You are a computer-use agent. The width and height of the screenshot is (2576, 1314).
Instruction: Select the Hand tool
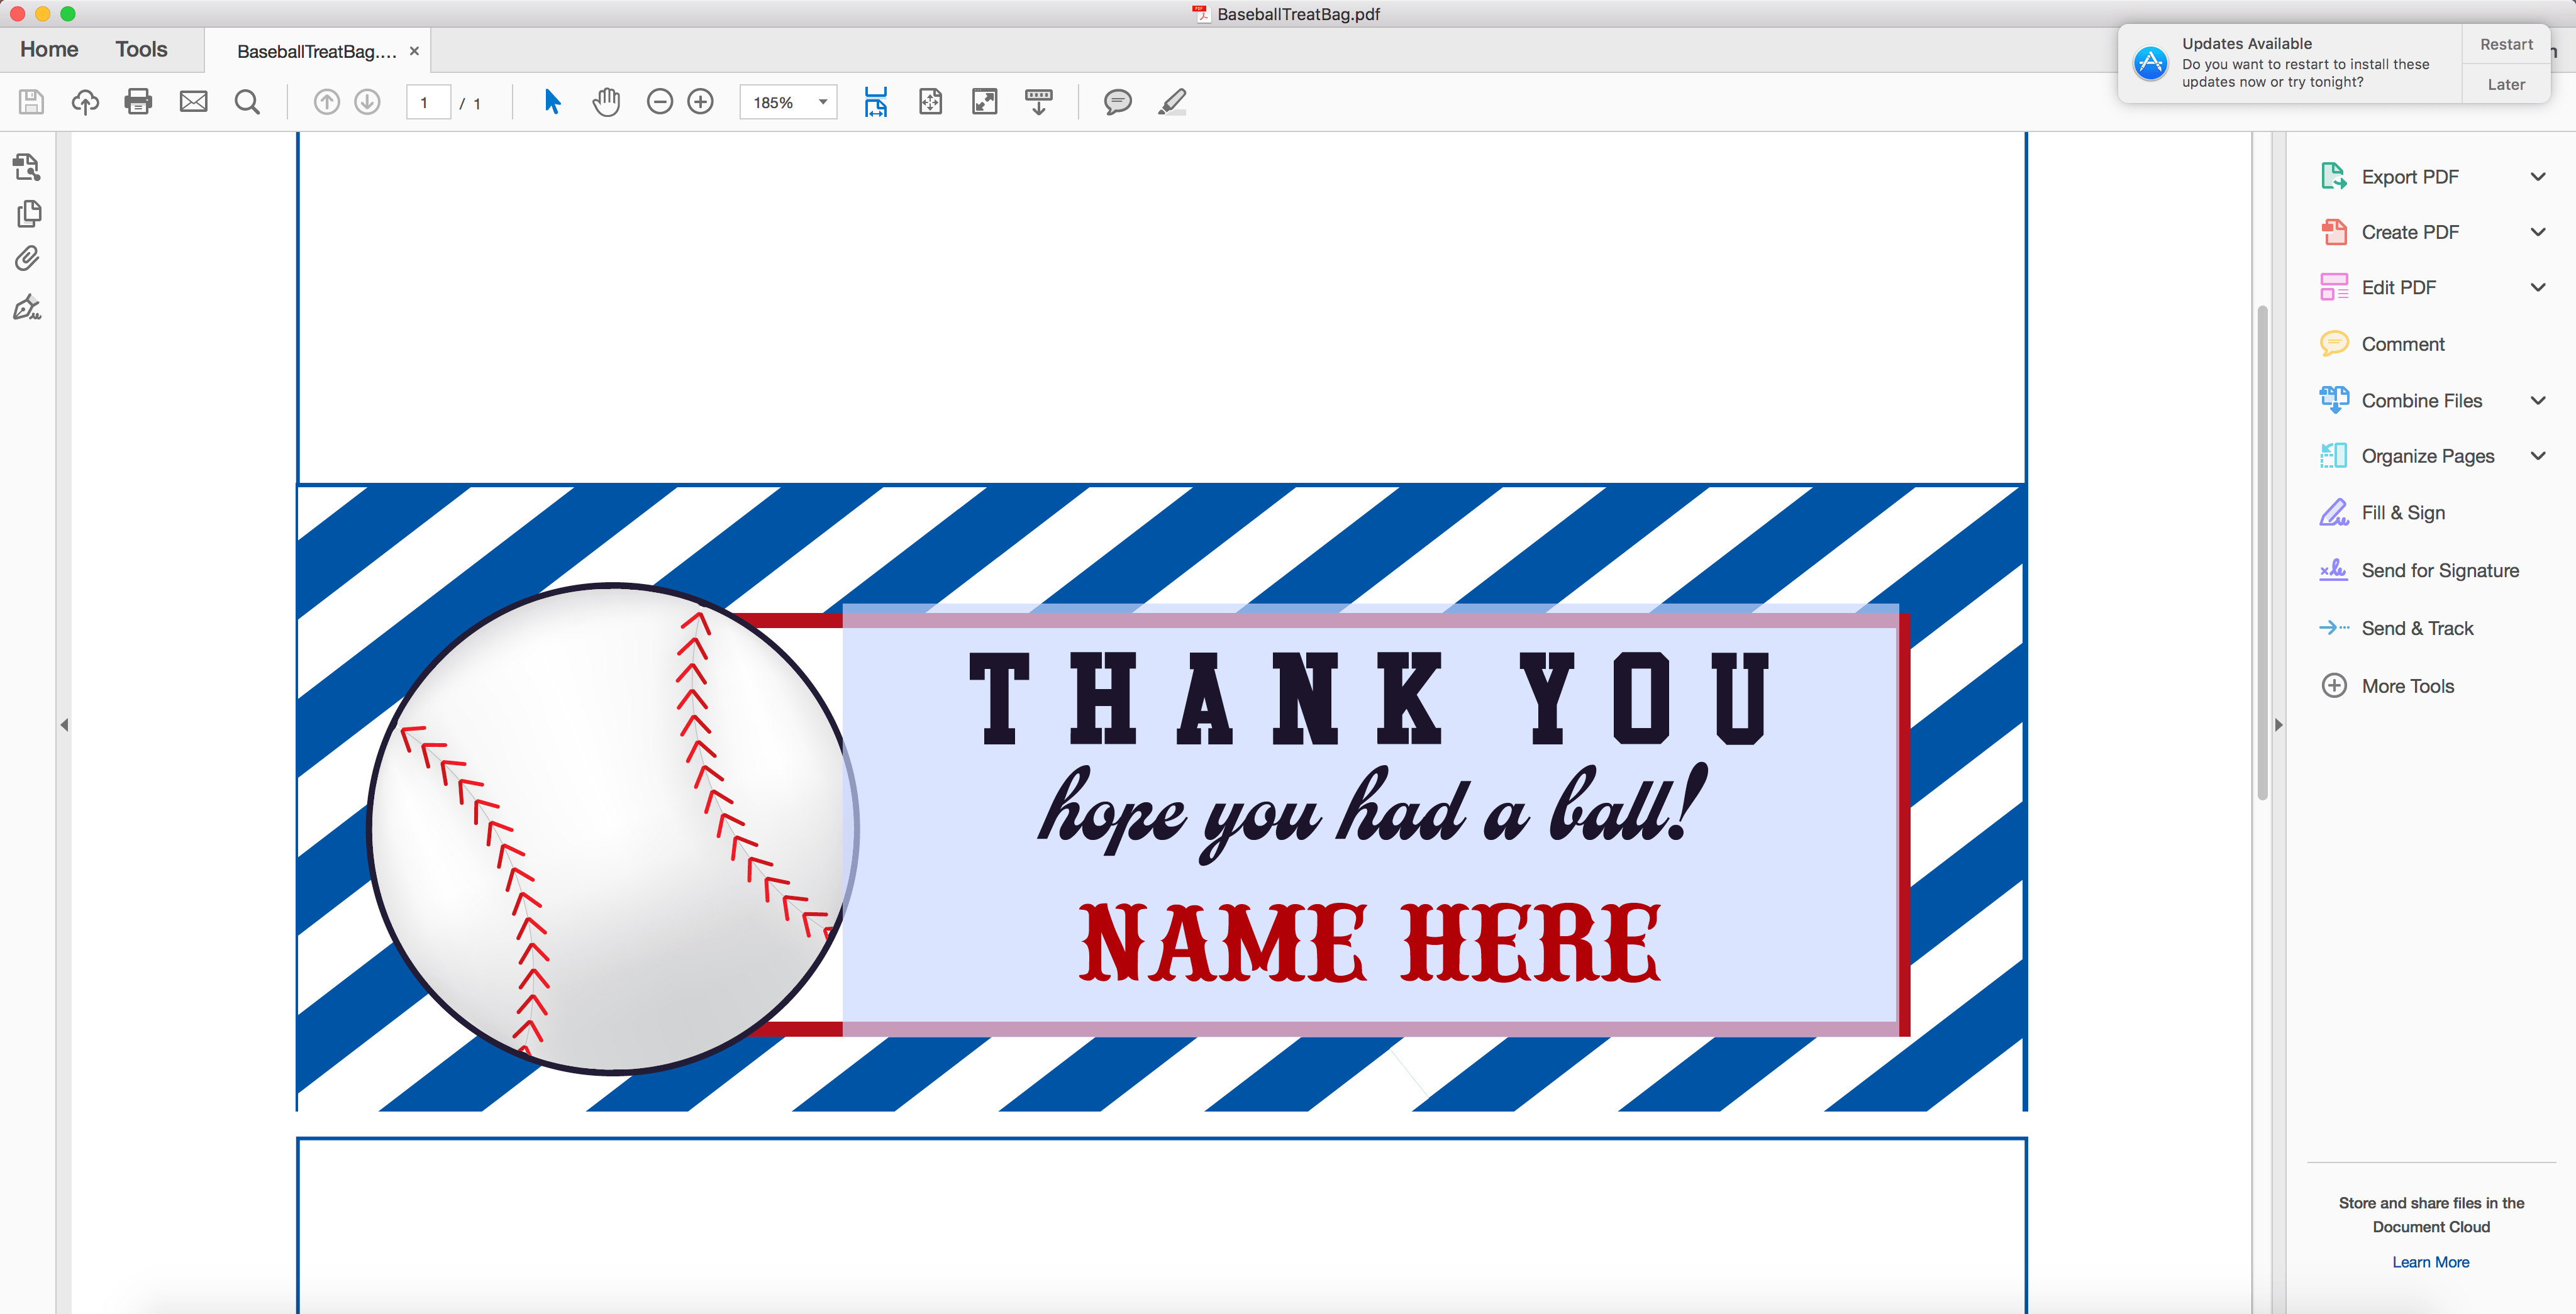tap(606, 101)
